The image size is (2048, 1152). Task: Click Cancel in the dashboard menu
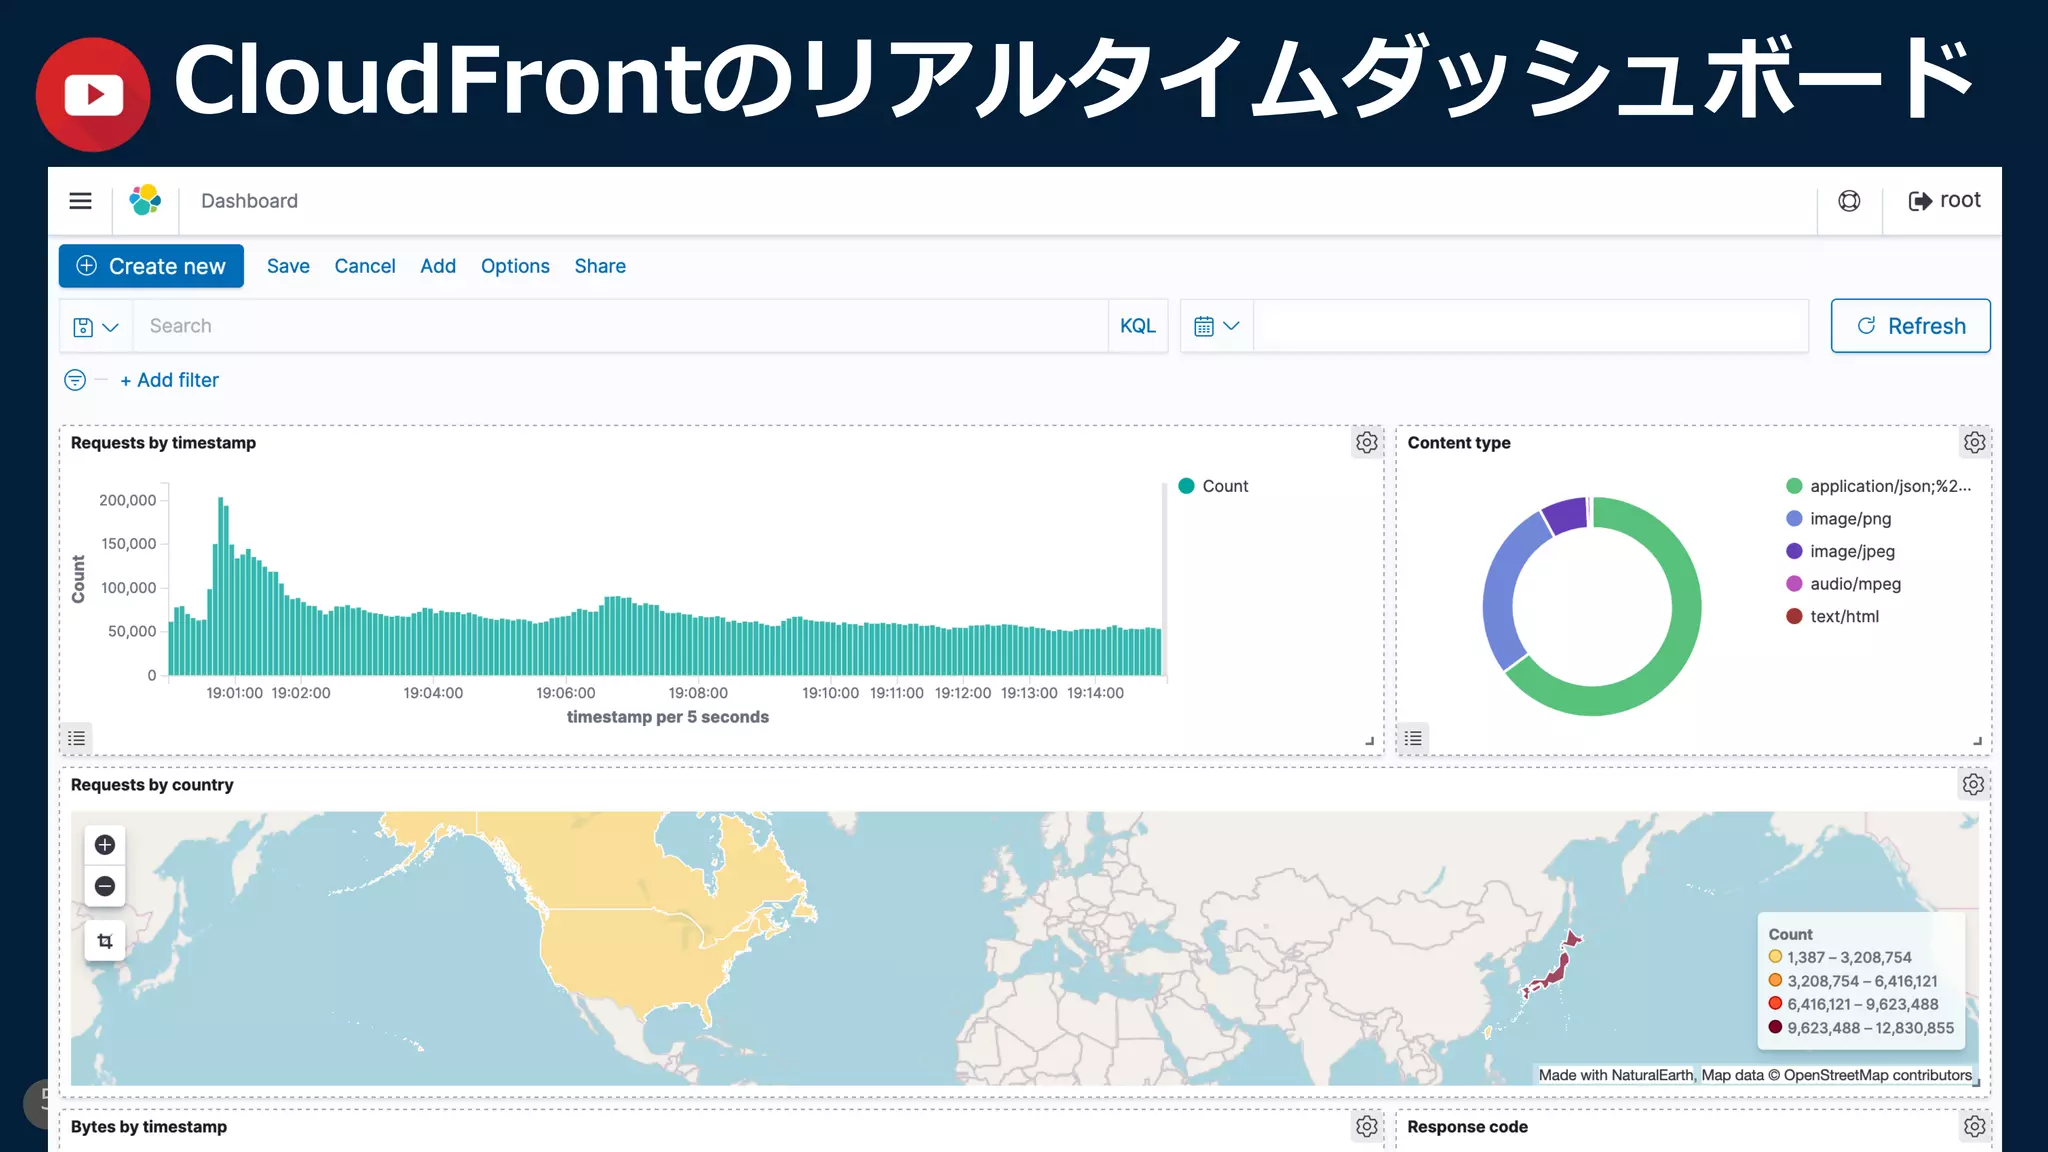point(365,266)
